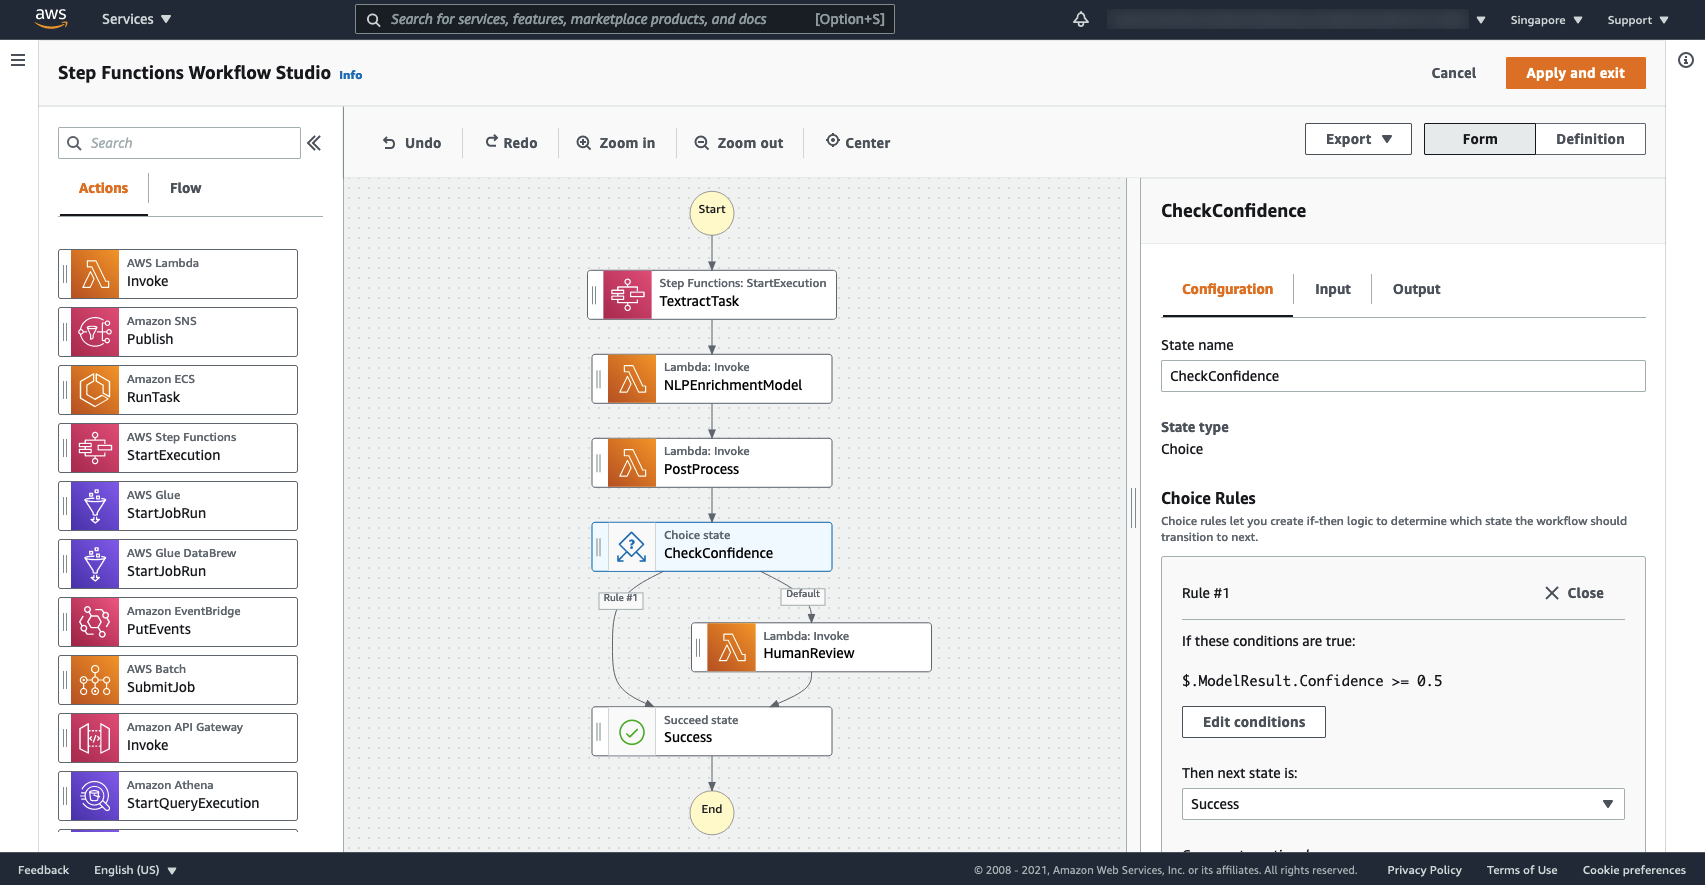Screen dimensions: 1705x885
Task: Click the HumanReview Lambda icon on the canvas
Action: pos(732,647)
